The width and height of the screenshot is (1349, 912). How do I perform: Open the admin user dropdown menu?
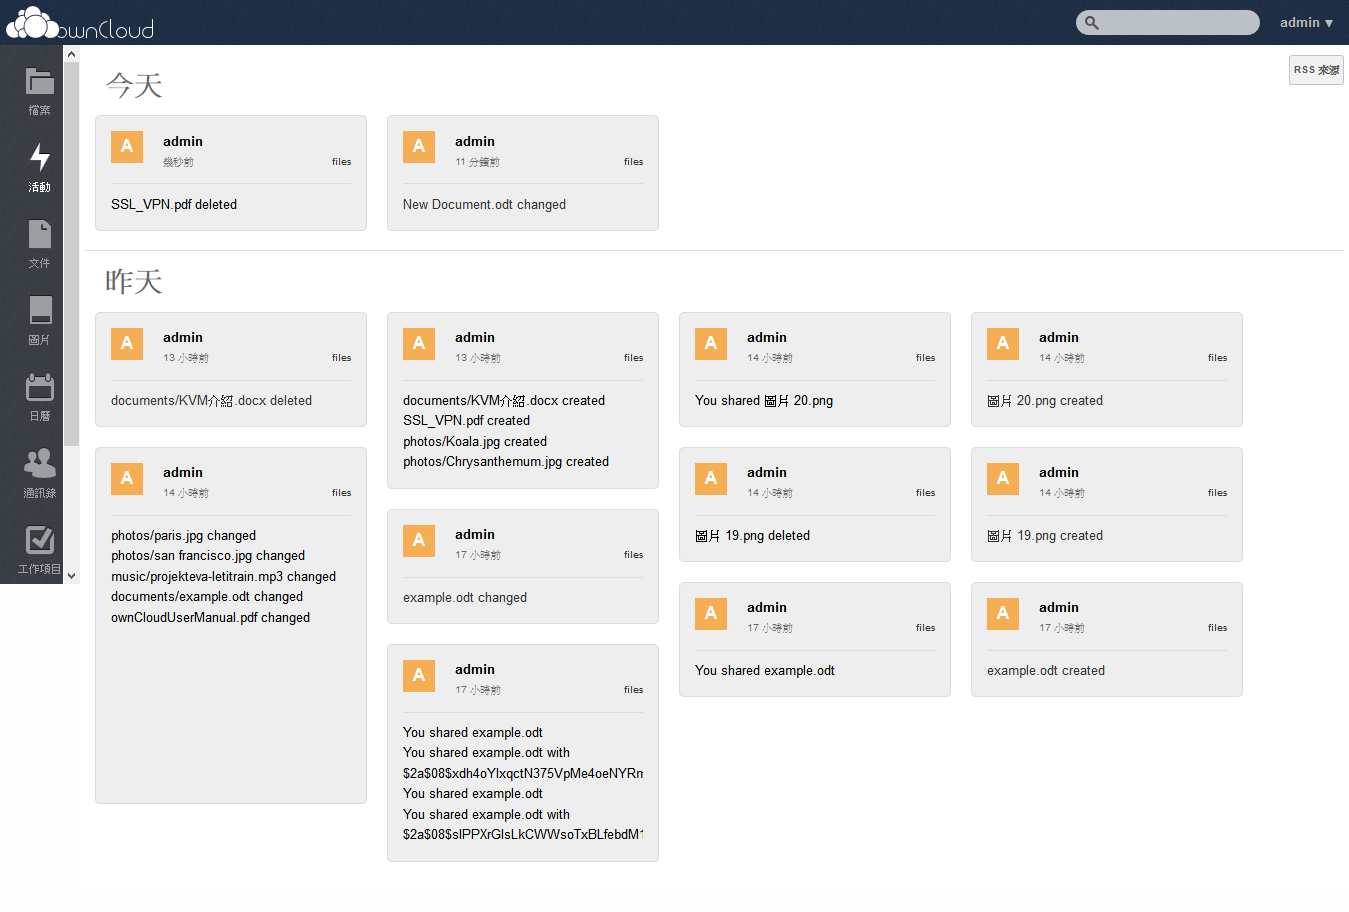[x=1306, y=22]
